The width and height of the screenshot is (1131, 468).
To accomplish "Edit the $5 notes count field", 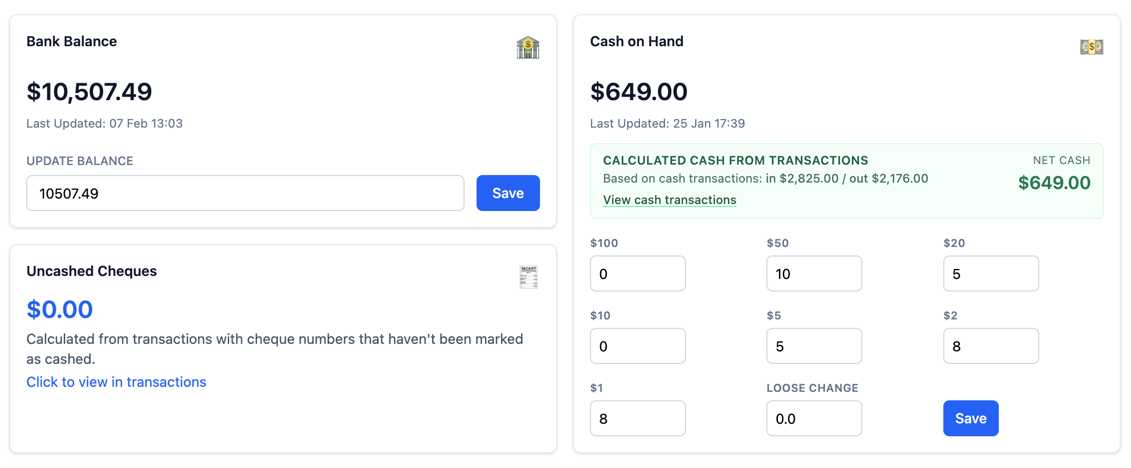I will coord(814,346).
